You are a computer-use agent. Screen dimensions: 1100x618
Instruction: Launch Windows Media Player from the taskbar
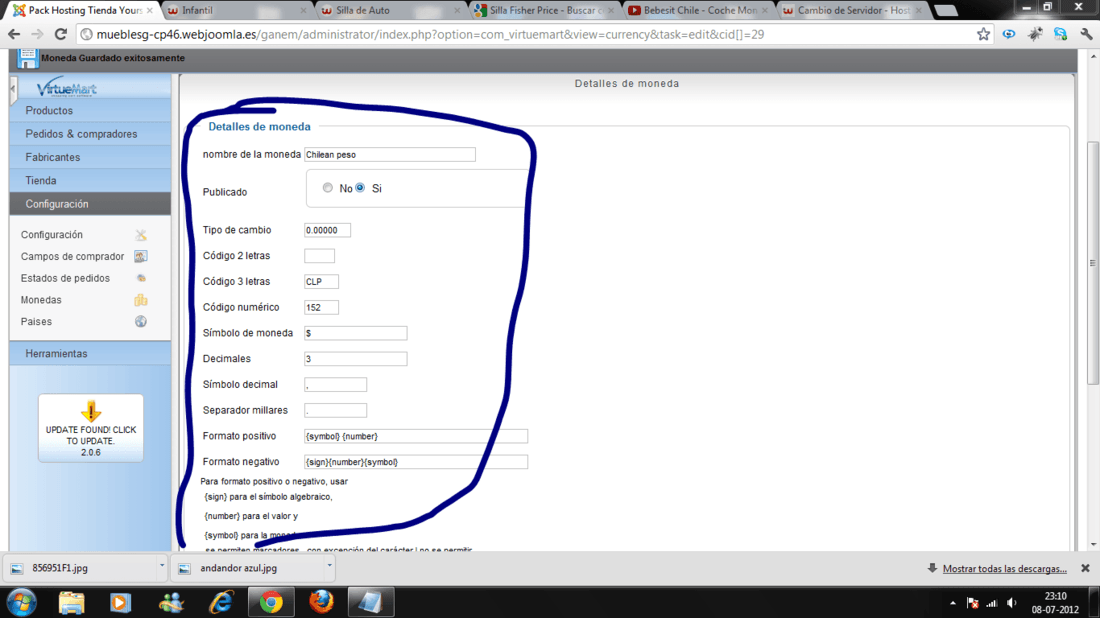tap(121, 602)
